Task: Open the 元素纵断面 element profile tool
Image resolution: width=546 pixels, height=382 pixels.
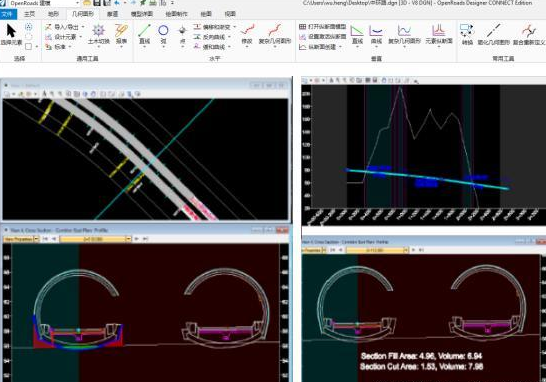Action: [x=439, y=34]
